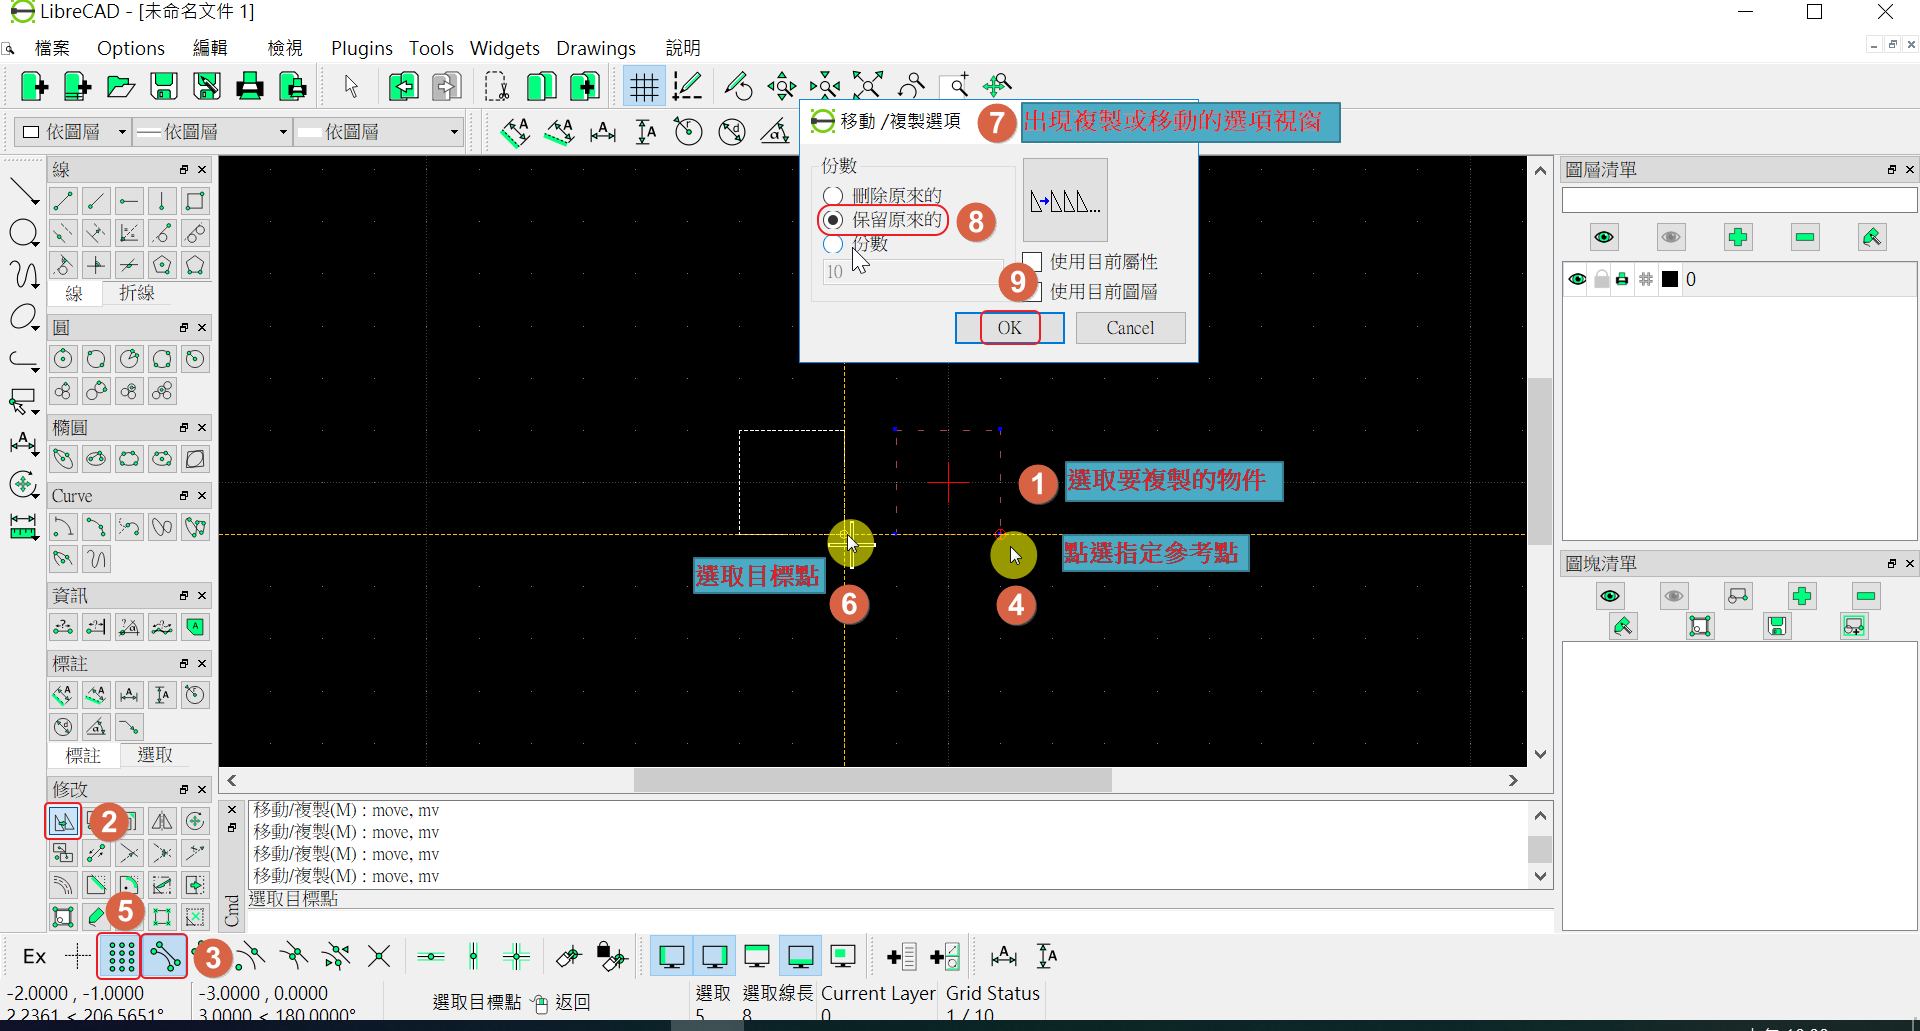This screenshot has height=1031, width=1920.
Task: Click the Remove Layer minus icon
Action: click(x=1805, y=237)
